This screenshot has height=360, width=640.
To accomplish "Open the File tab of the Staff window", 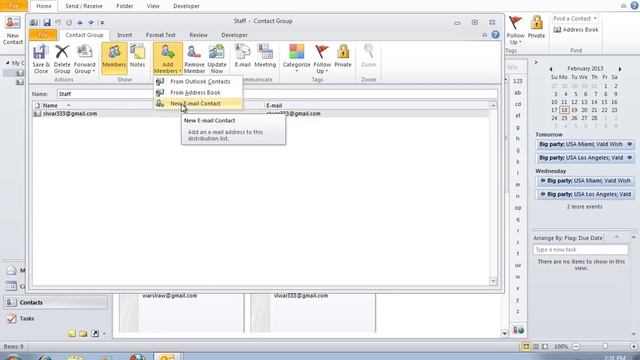I will click(43, 35).
